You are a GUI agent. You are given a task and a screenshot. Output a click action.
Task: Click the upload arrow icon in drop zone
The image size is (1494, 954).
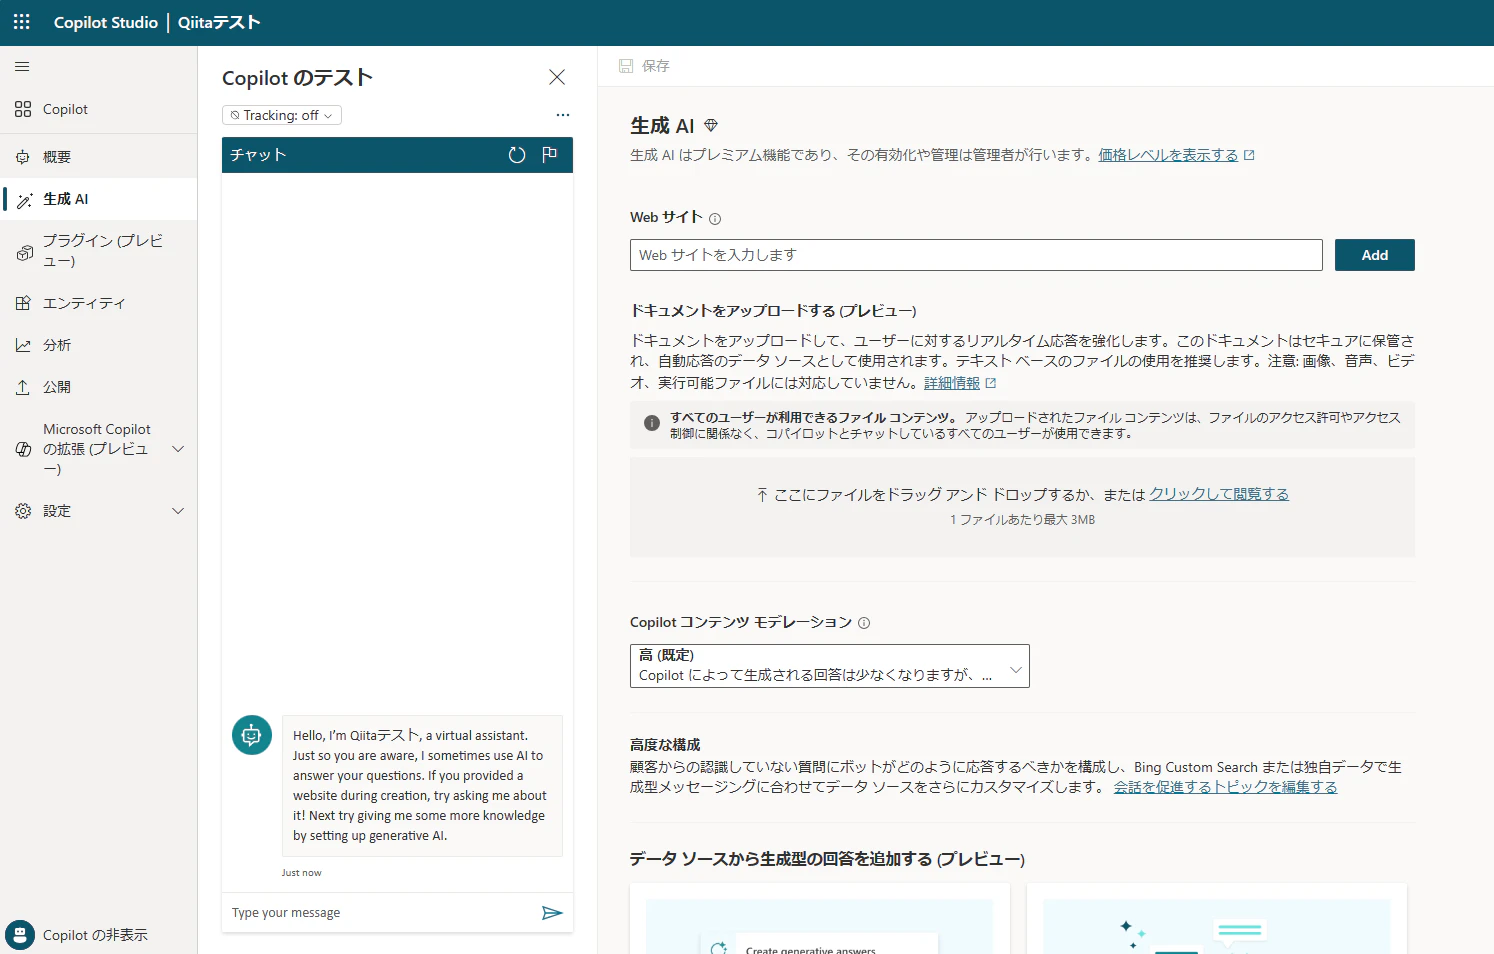pos(762,494)
